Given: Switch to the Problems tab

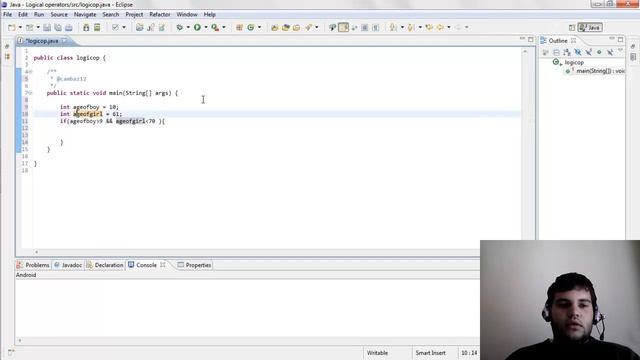Looking at the screenshot, I should [x=33, y=265].
